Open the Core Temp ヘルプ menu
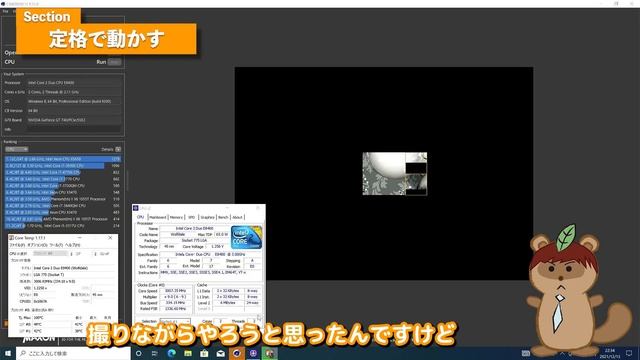Image resolution: width=640 pixels, height=360 pixels. pos(73,245)
